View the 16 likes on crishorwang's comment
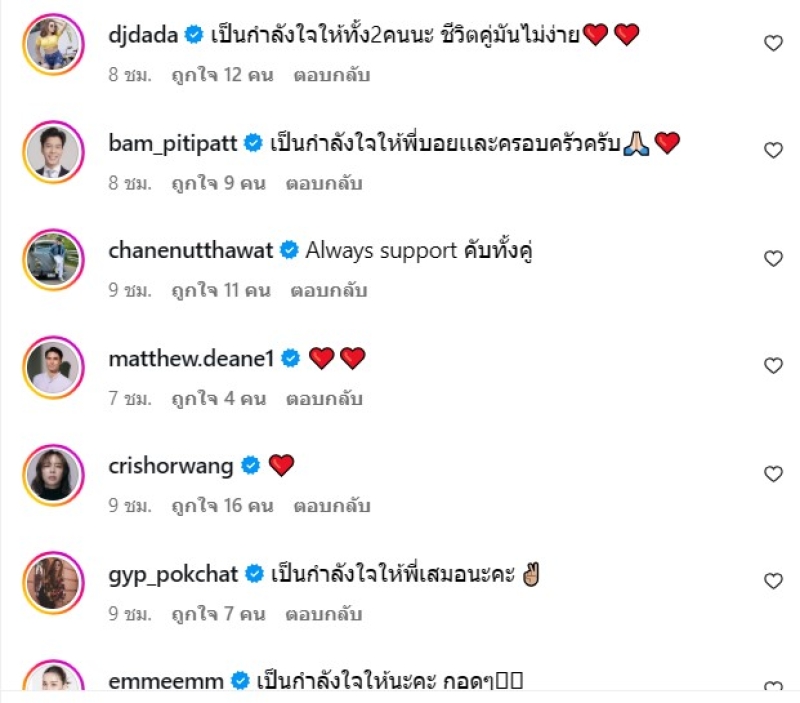The image size is (800, 703). coord(222,506)
